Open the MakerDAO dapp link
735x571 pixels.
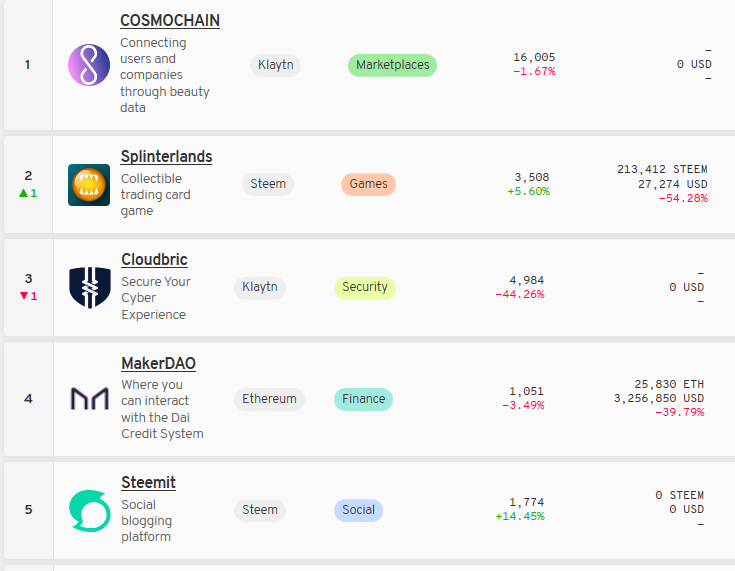(x=158, y=363)
